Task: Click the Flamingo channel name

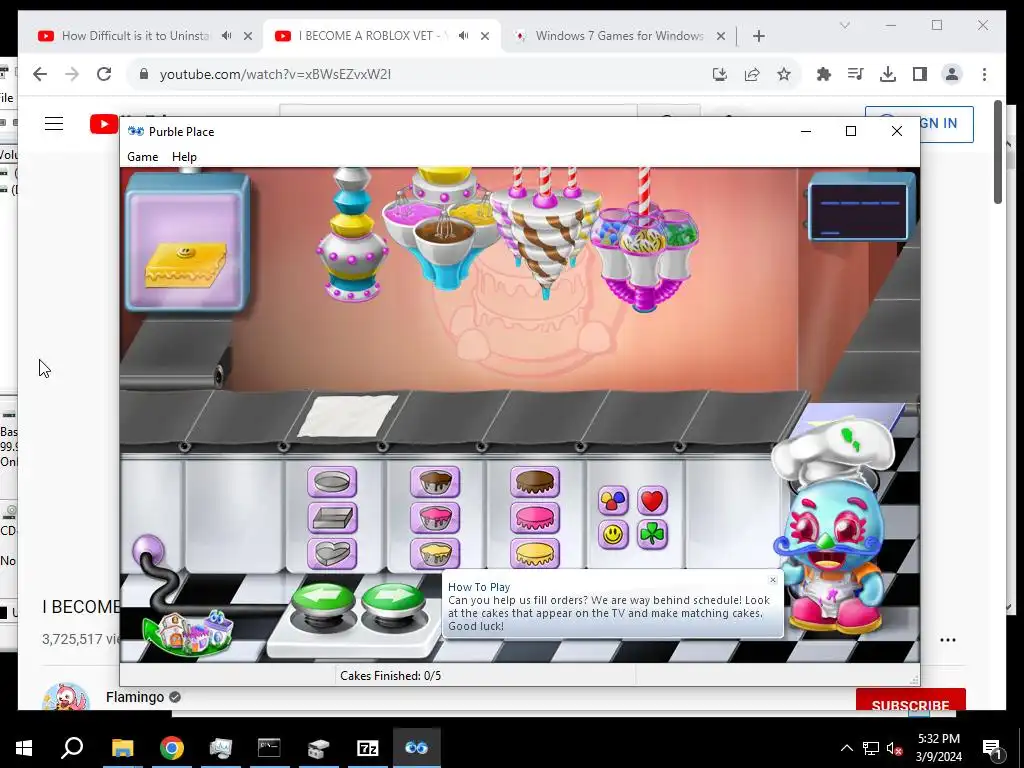Action: click(x=135, y=697)
